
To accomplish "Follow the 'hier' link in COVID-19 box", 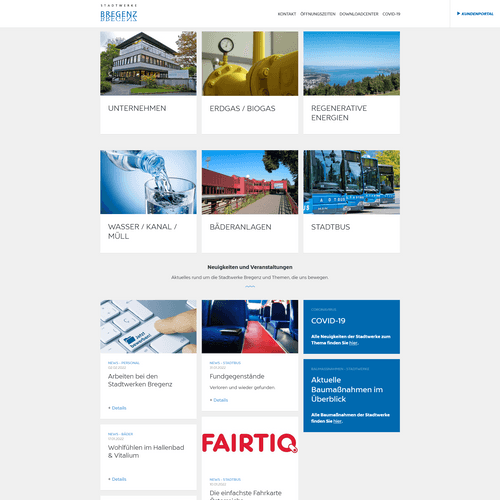I will (353, 343).
